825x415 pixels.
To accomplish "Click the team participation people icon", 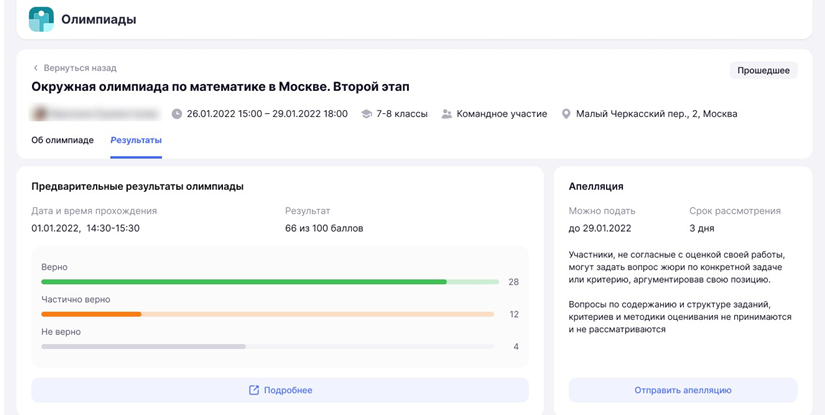I will [x=447, y=114].
